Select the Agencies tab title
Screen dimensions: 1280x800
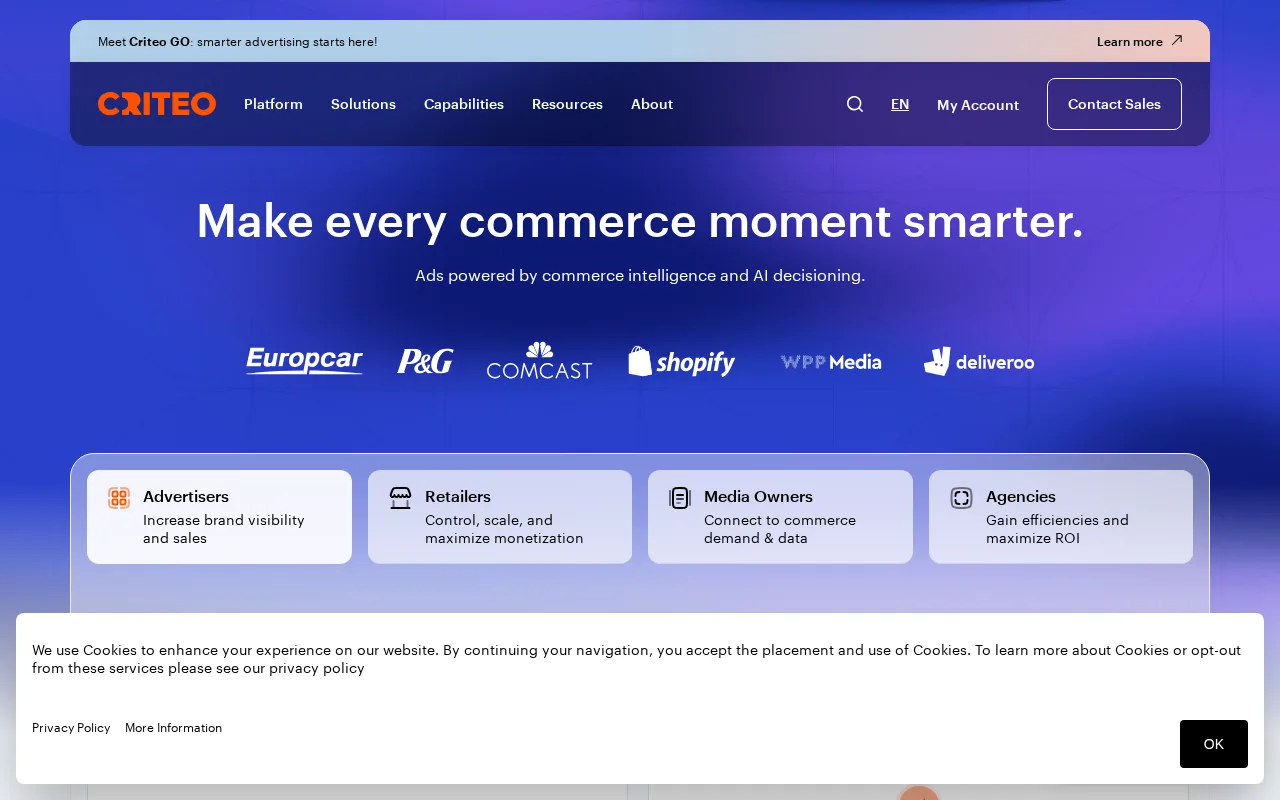point(1021,496)
